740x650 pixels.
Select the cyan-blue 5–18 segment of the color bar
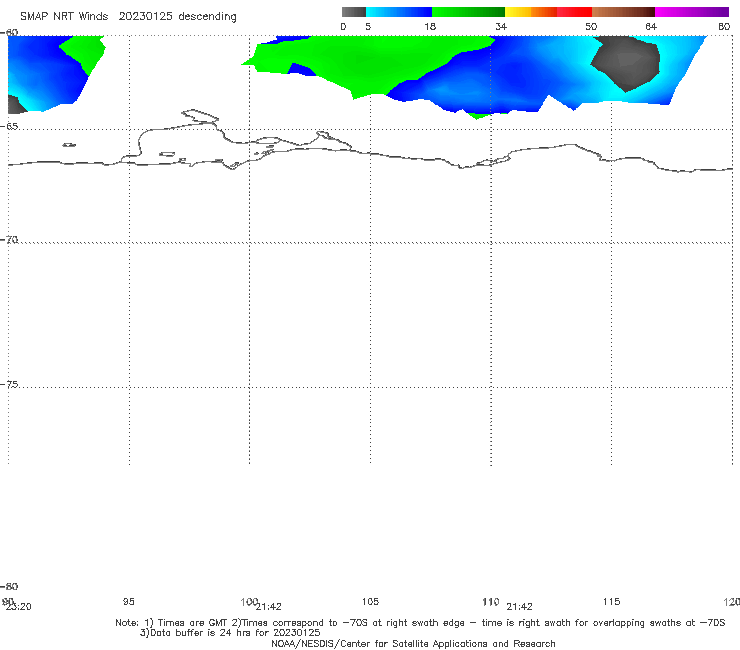pos(399,12)
